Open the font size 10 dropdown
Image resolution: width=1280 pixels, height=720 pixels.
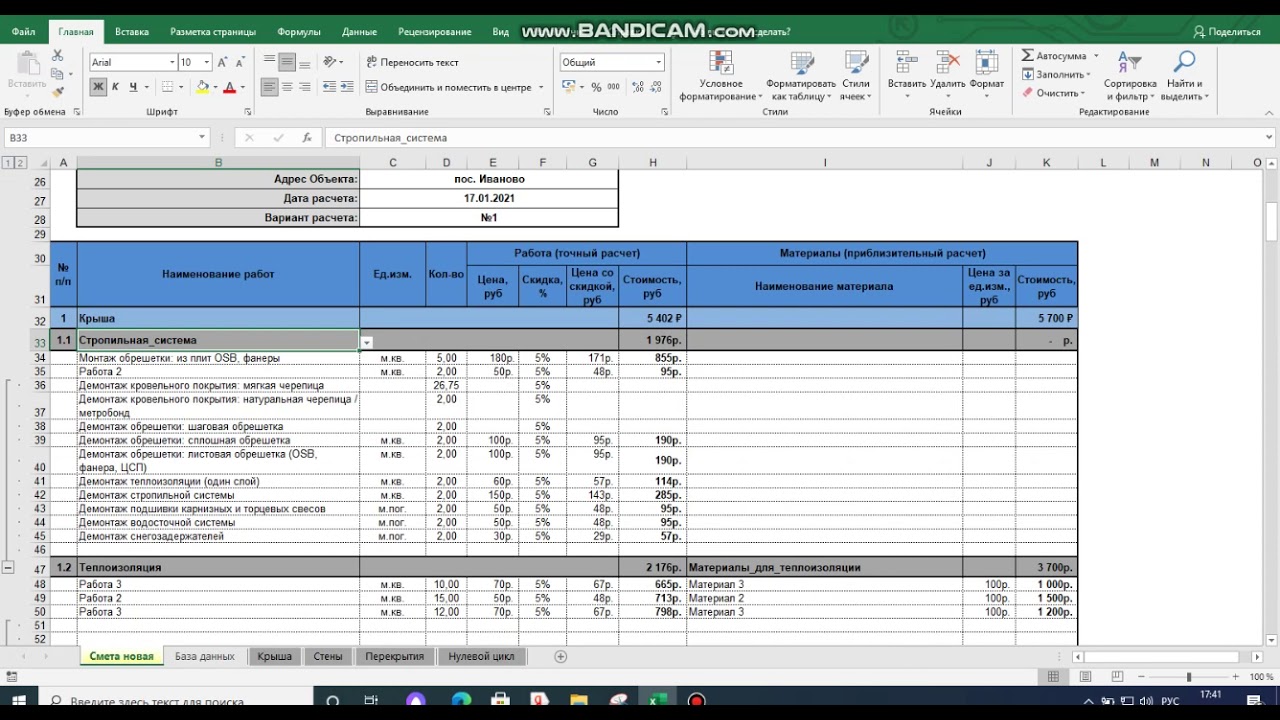207,62
